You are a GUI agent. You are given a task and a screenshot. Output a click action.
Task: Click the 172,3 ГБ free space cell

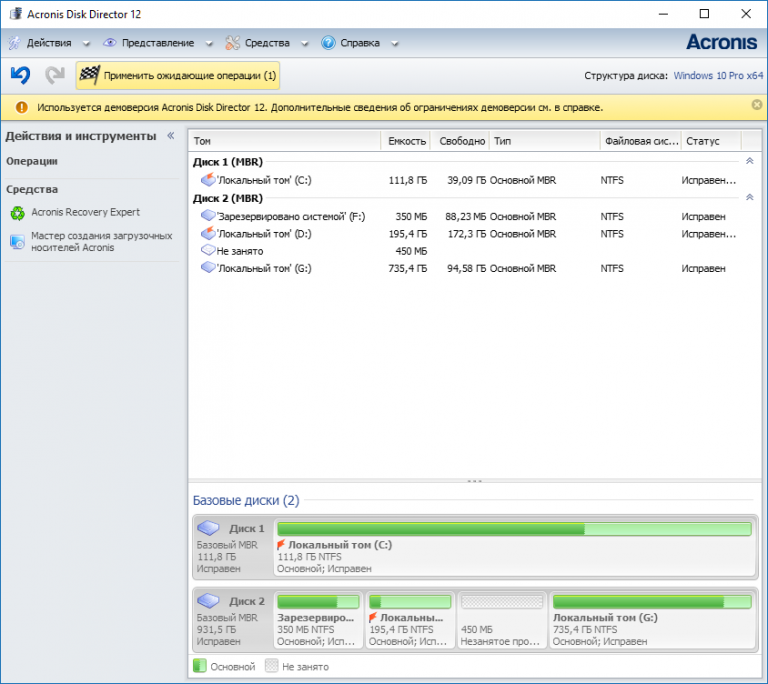(467, 234)
